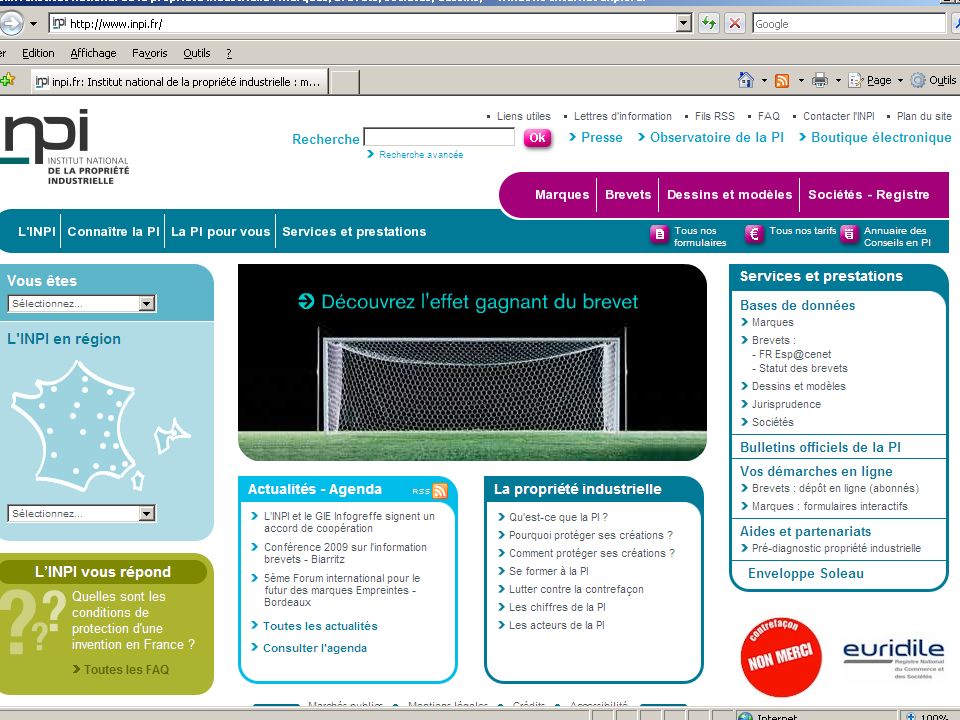Viewport: 960px width, 720px height.
Task: Select the Dessins et modèles tab
Action: click(729, 195)
